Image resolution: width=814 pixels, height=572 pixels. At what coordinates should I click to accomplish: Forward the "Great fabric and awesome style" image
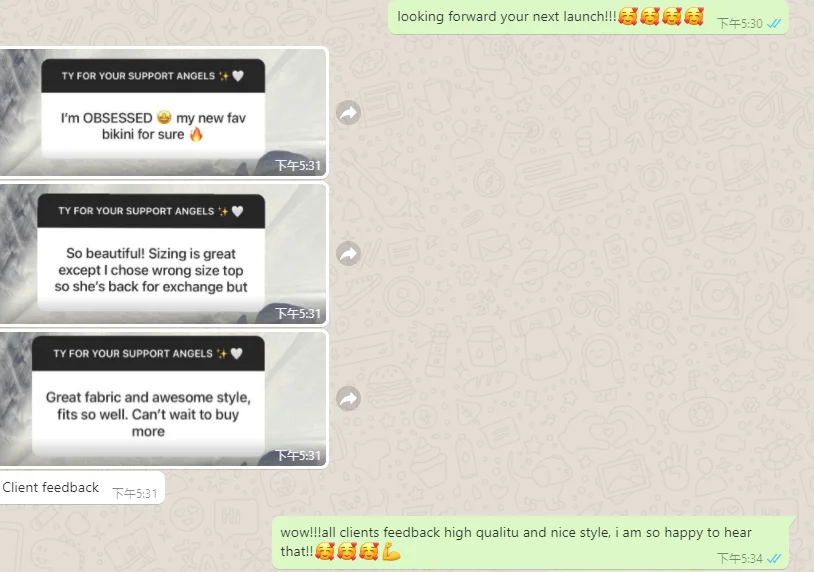[348, 398]
